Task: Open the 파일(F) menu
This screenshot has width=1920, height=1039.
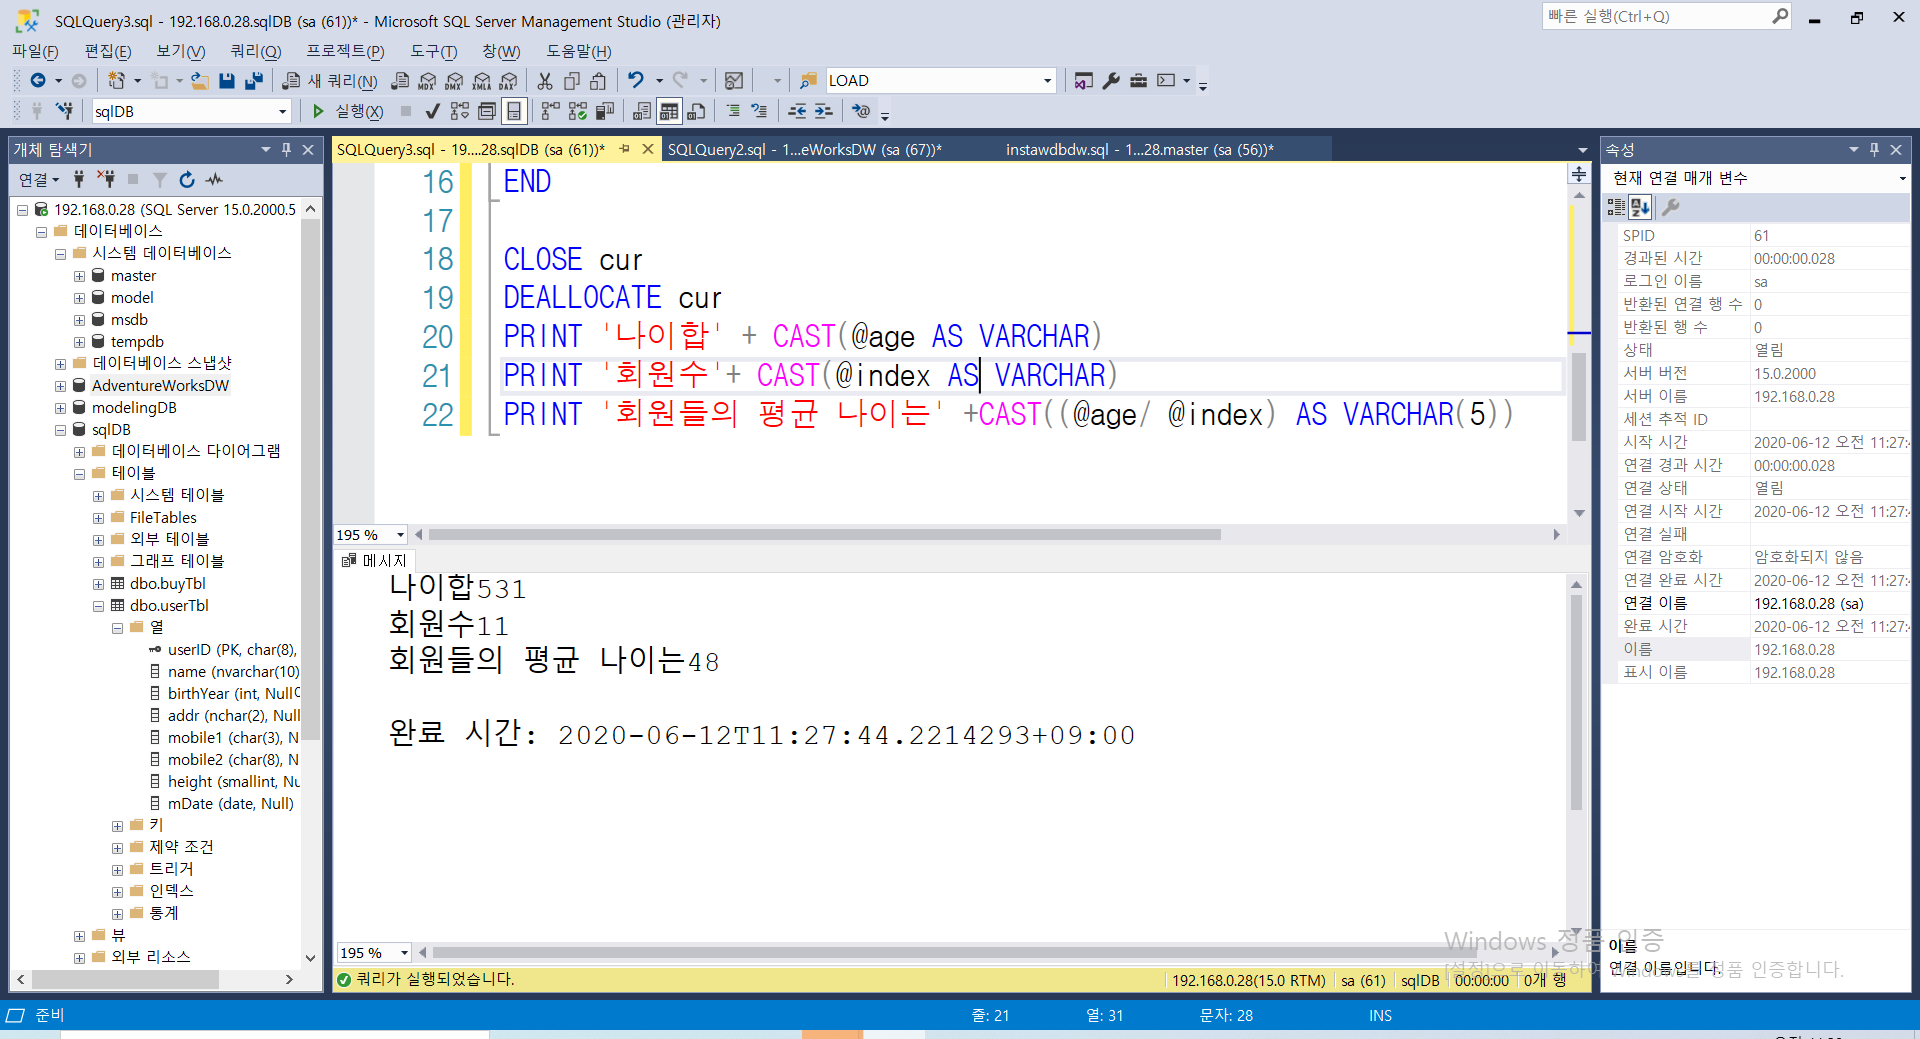Action: 35,51
